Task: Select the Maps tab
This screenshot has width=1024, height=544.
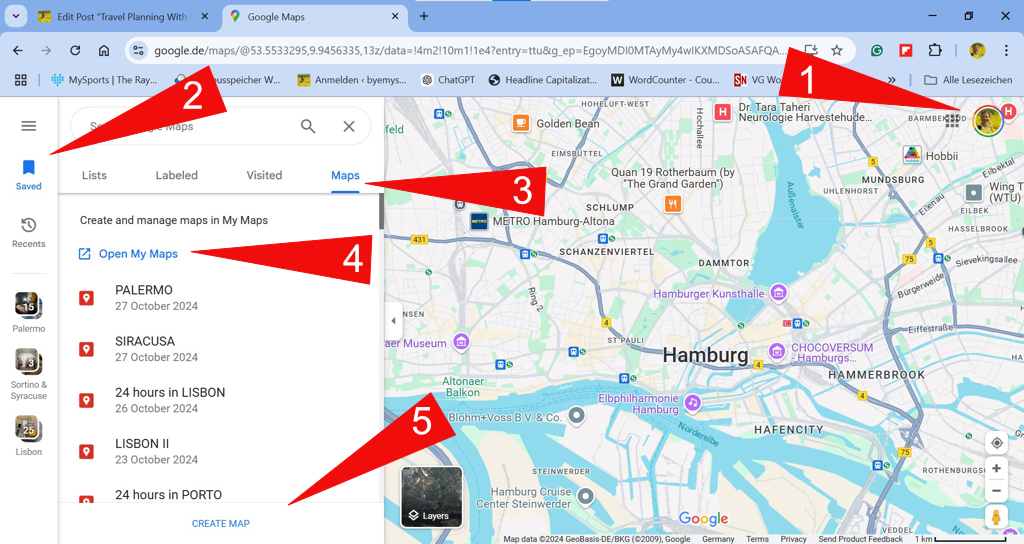Action: pyautogui.click(x=345, y=175)
